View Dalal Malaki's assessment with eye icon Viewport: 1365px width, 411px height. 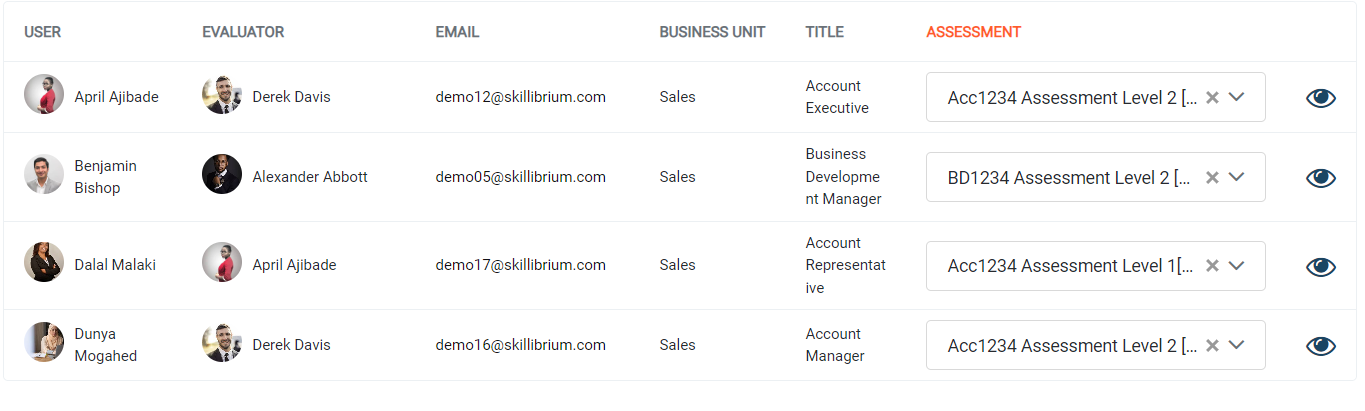coord(1321,266)
